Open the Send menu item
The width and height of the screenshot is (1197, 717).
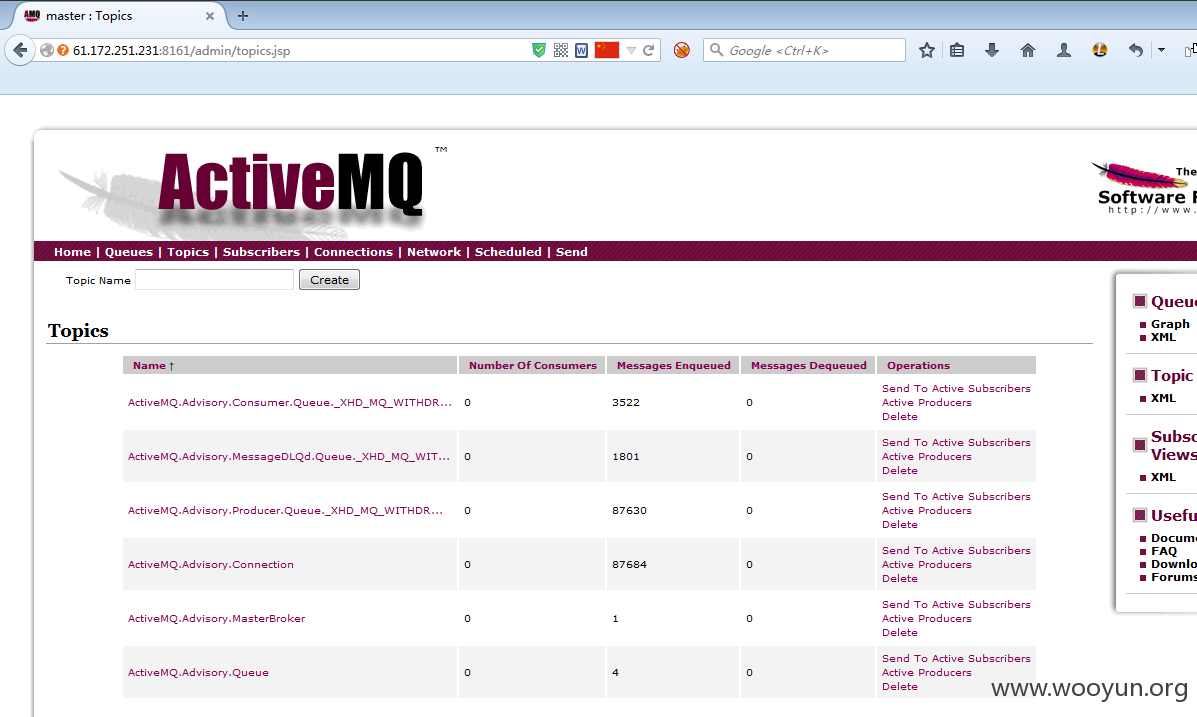point(572,252)
